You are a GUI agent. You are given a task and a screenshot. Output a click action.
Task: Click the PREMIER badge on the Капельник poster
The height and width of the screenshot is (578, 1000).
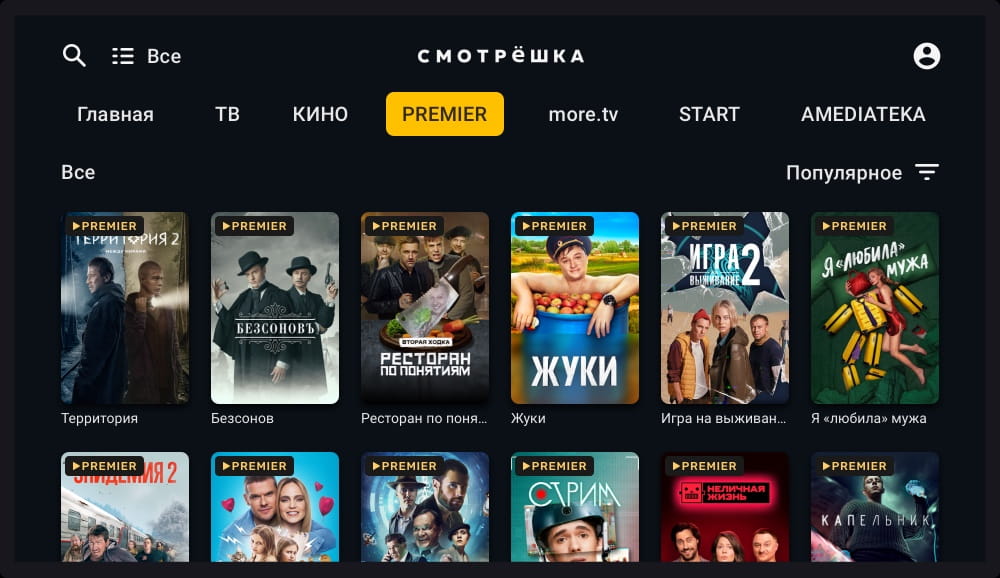[853, 466]
